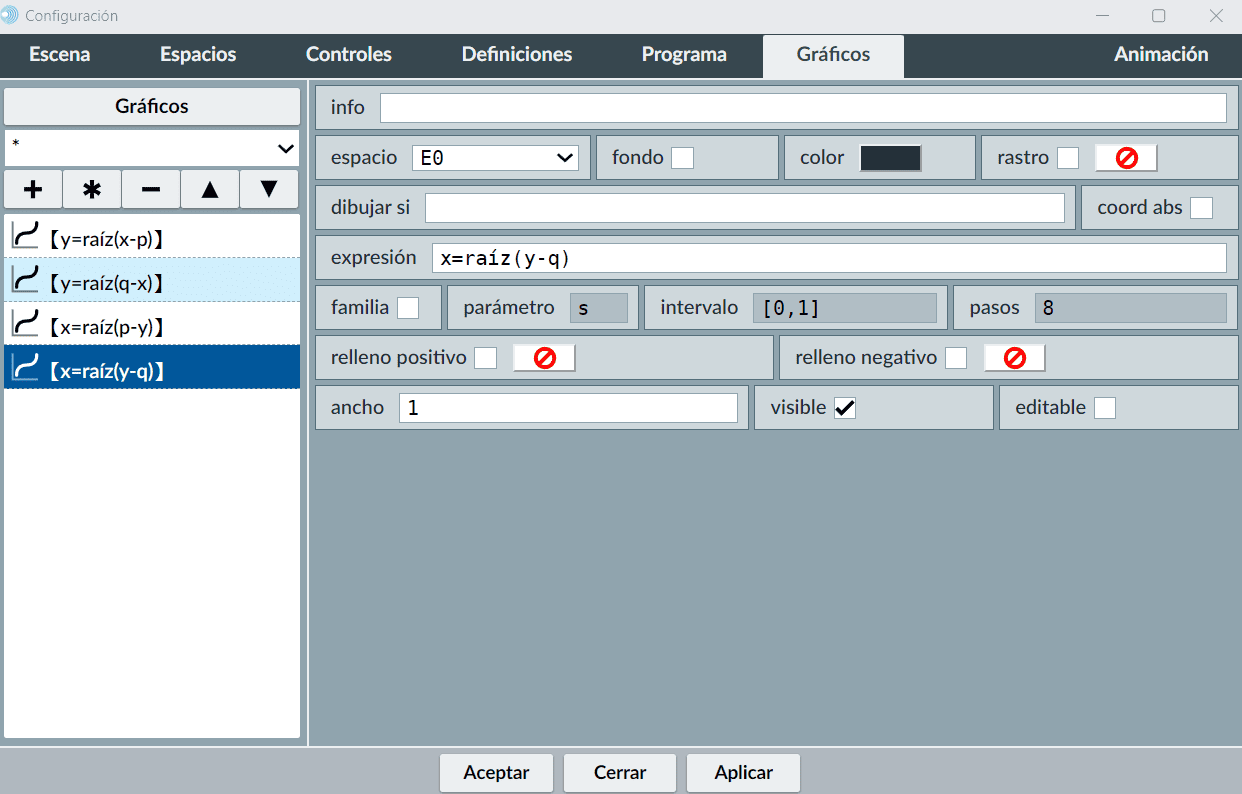Enable the fondo checkbox

[x=682, y=158]
